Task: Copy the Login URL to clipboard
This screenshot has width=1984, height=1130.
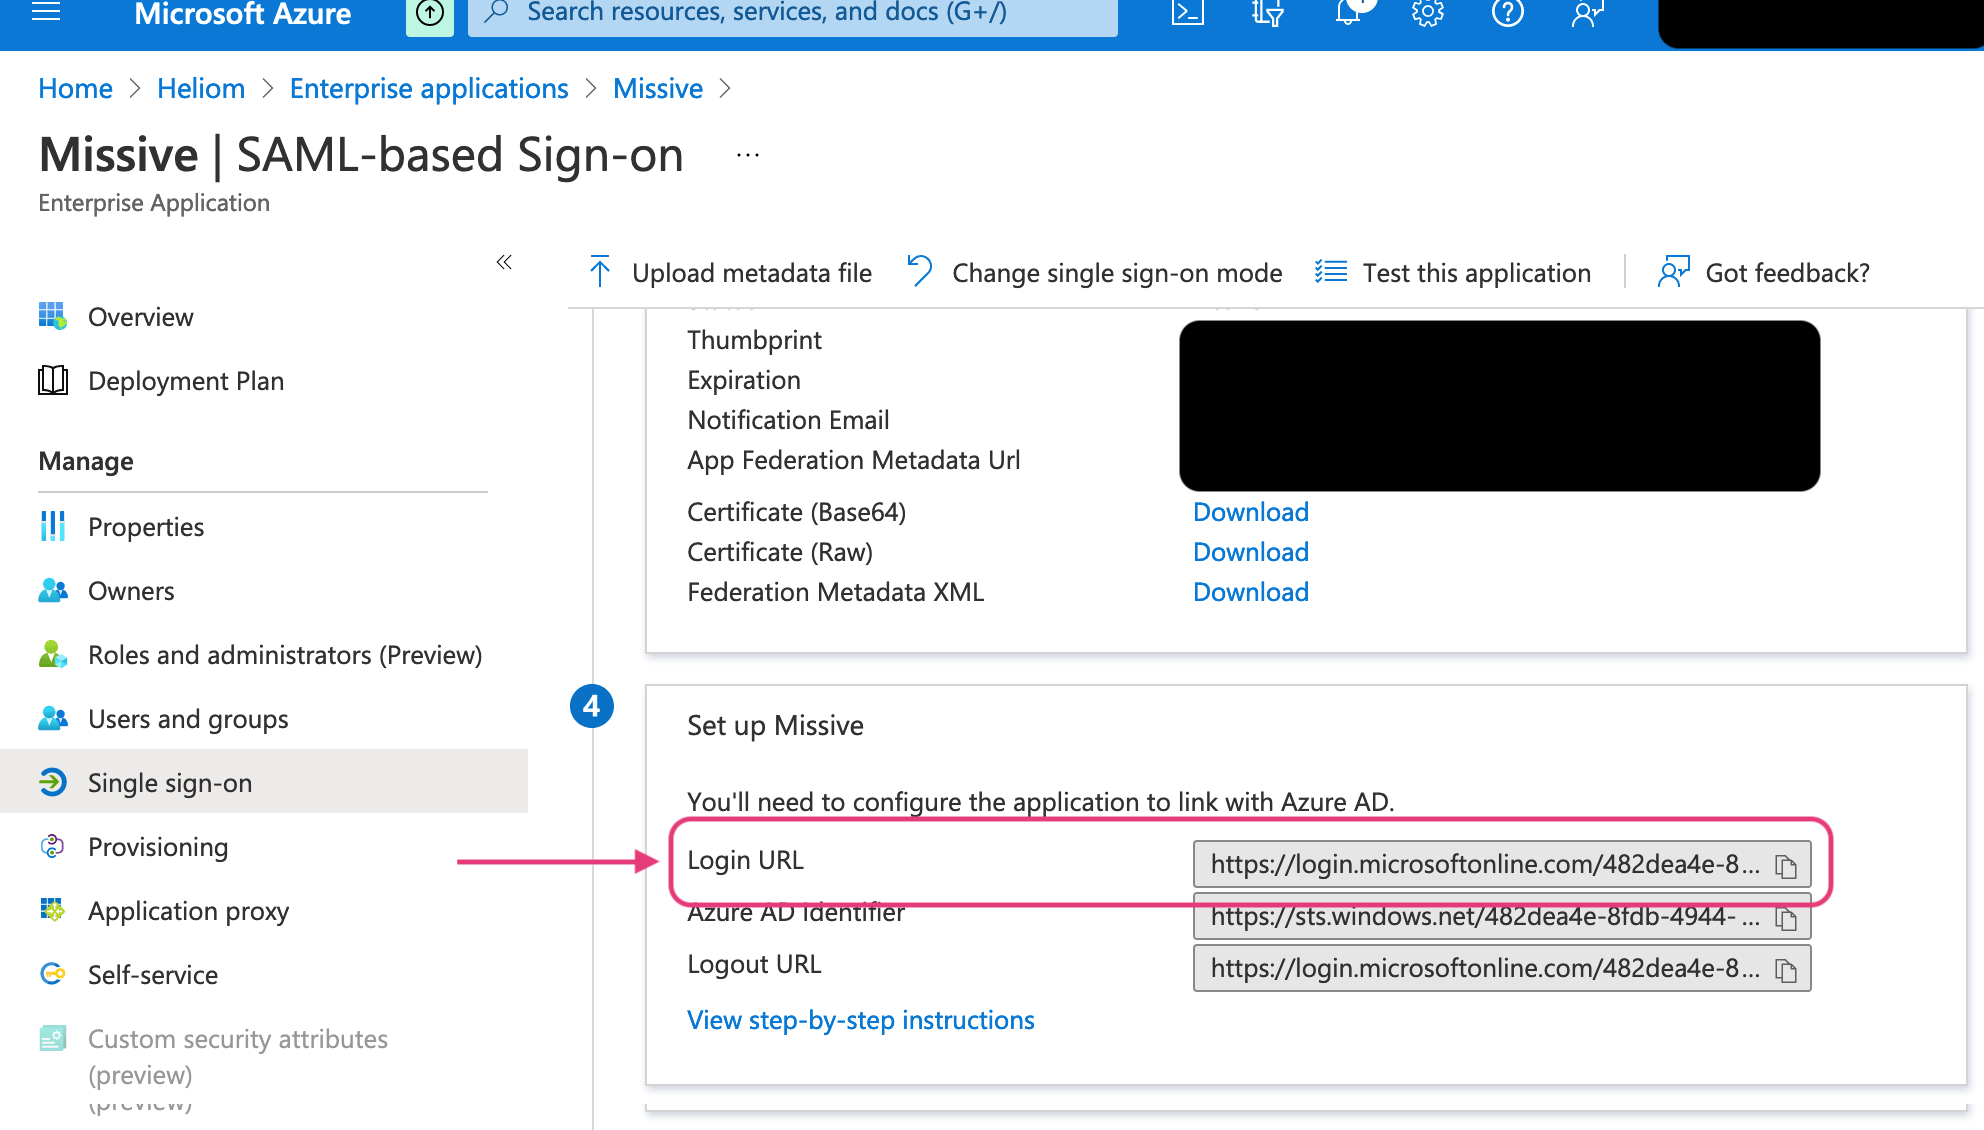Action: pyautogui.click(x=1786, y=866)
